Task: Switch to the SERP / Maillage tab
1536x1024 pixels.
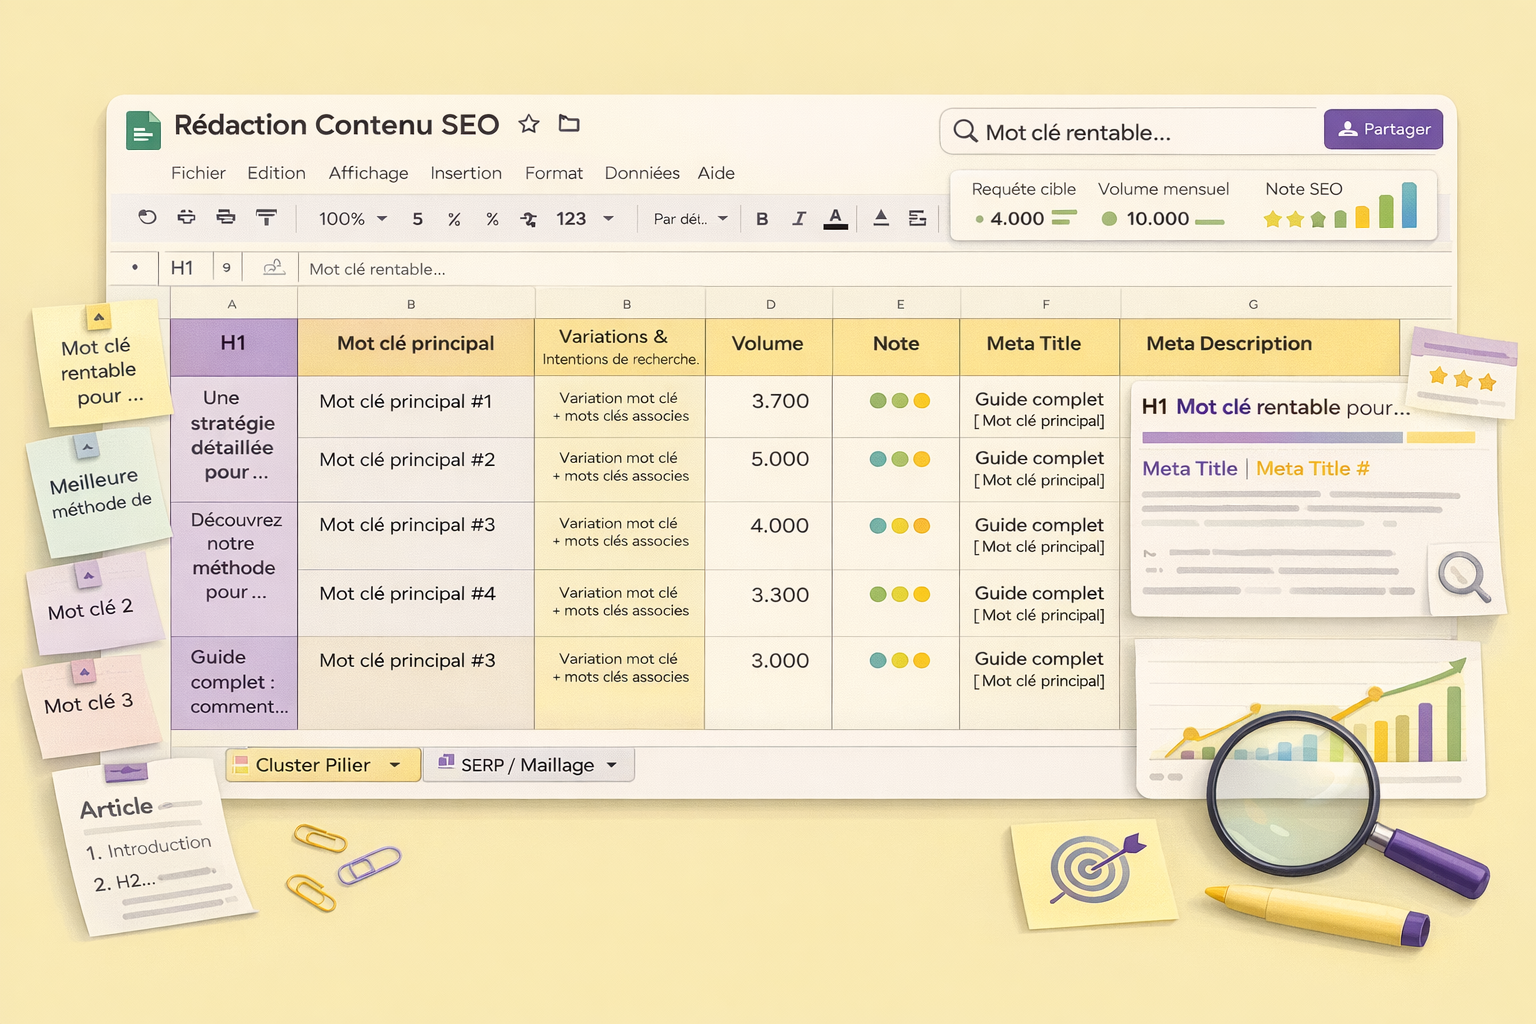Action: click(527, 765)
